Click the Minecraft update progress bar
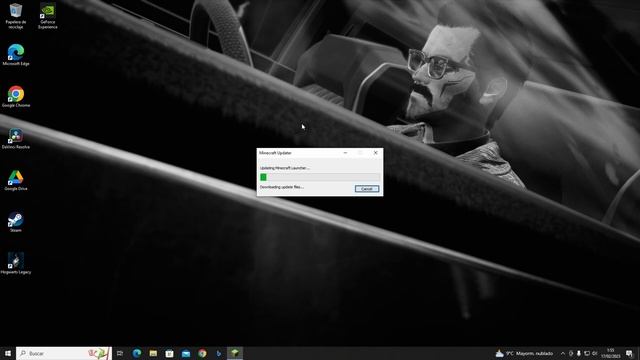Image resolution: width=640 pixels, height=360 pixels. tap(320, 177)
